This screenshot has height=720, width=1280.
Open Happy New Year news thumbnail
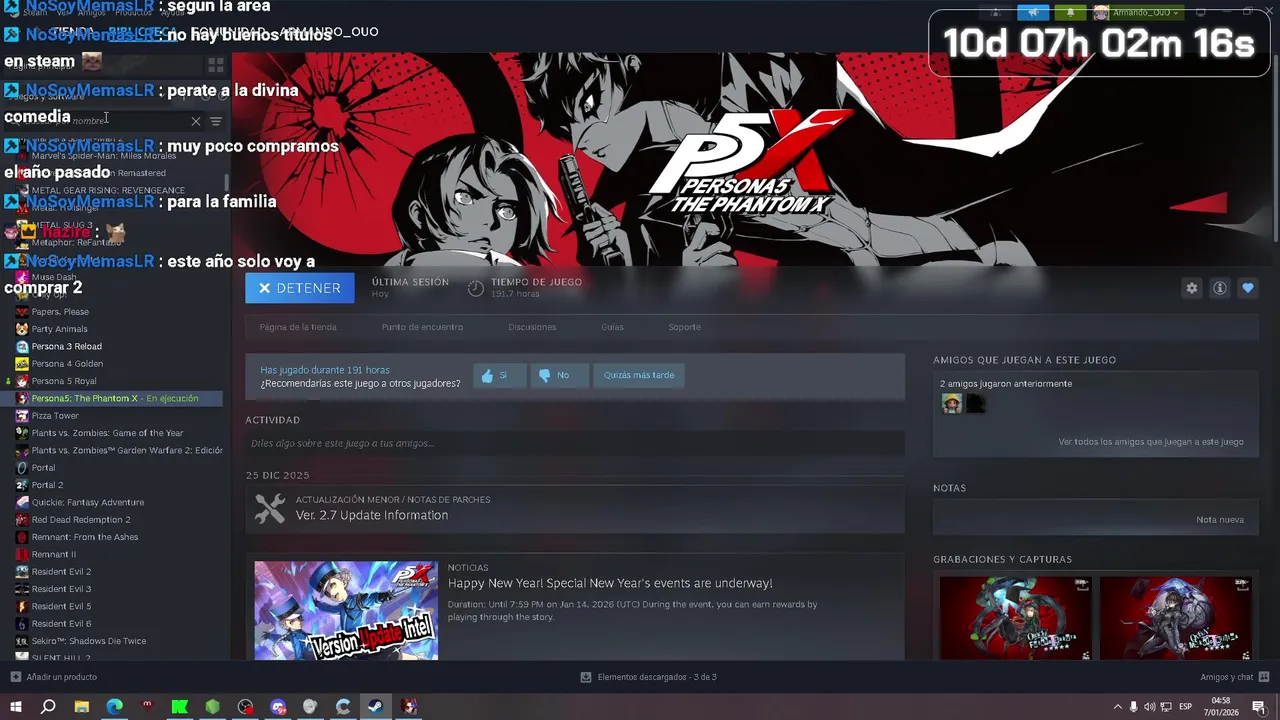346,610
